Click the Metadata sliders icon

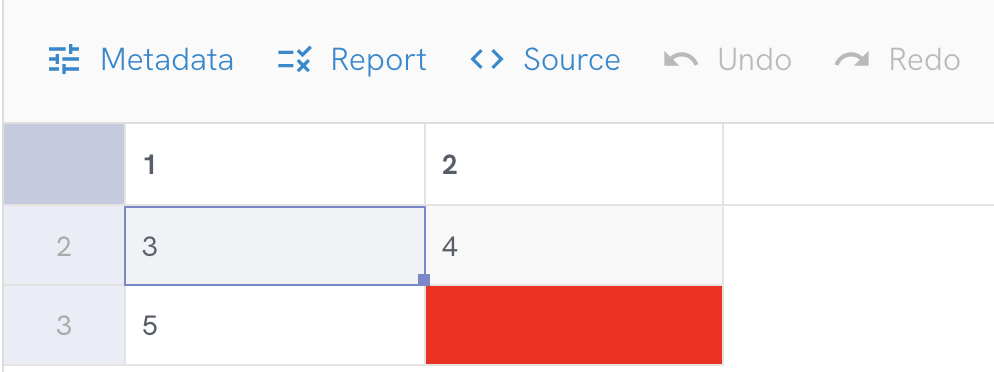64,60
